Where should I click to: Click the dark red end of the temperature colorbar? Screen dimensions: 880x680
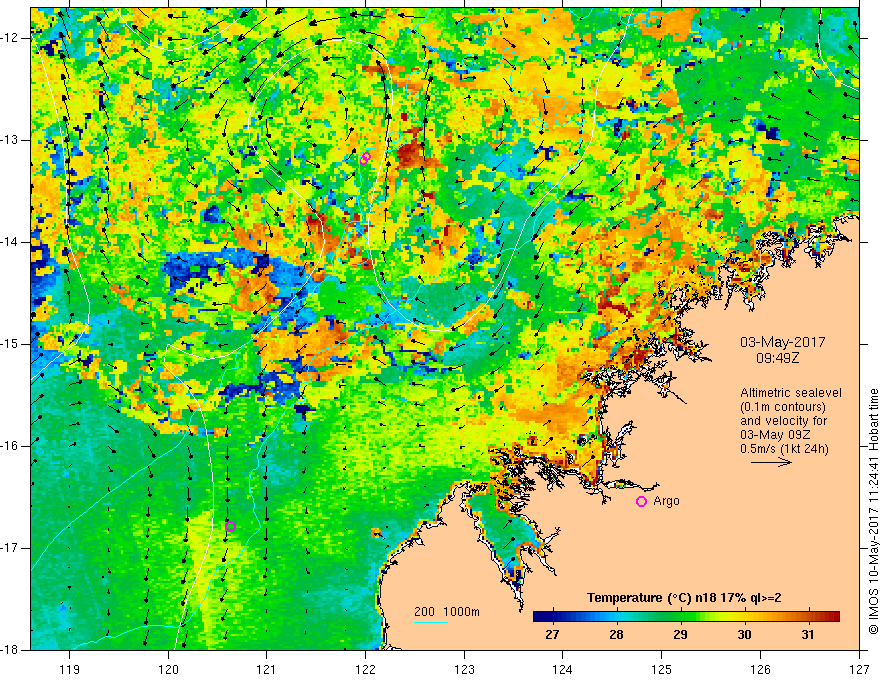[833, 617]
